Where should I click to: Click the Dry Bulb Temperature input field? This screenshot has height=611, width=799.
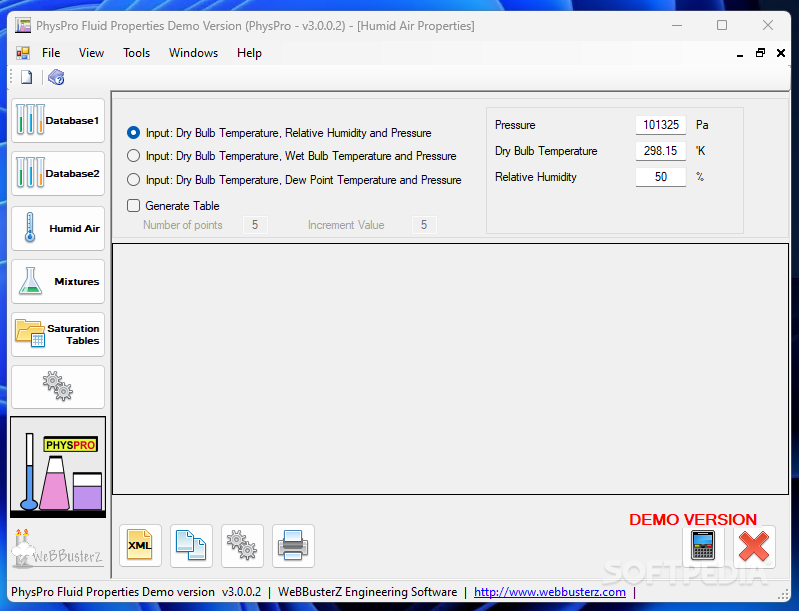click(x=661, y=151)
